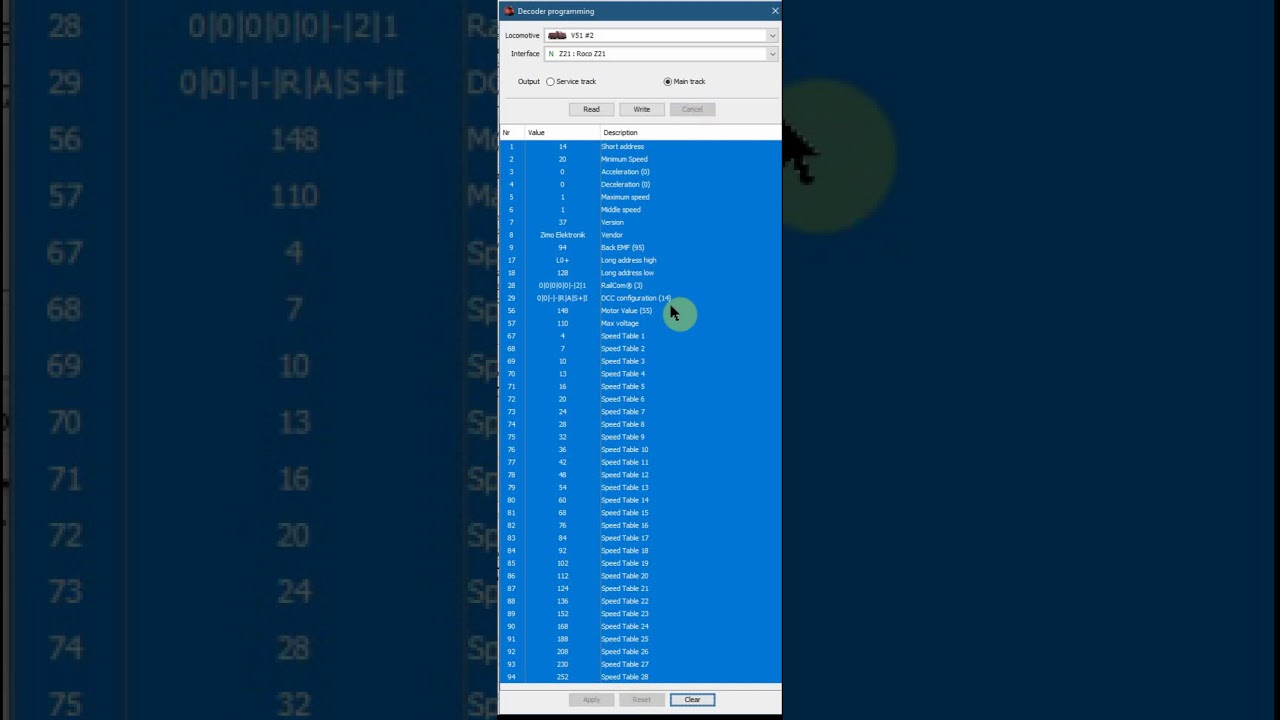Click the Write button
This screenshot has width=1280, height=720.
point(641,109)
